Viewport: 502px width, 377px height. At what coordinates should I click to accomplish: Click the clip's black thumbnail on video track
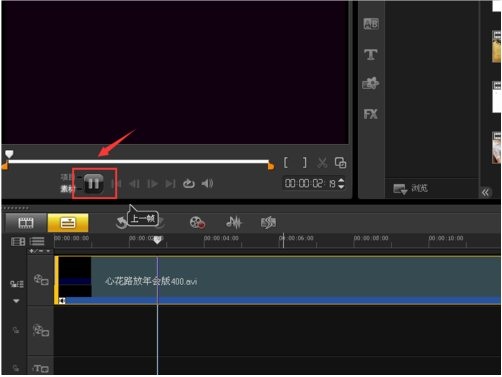click(x=75, y=277)
